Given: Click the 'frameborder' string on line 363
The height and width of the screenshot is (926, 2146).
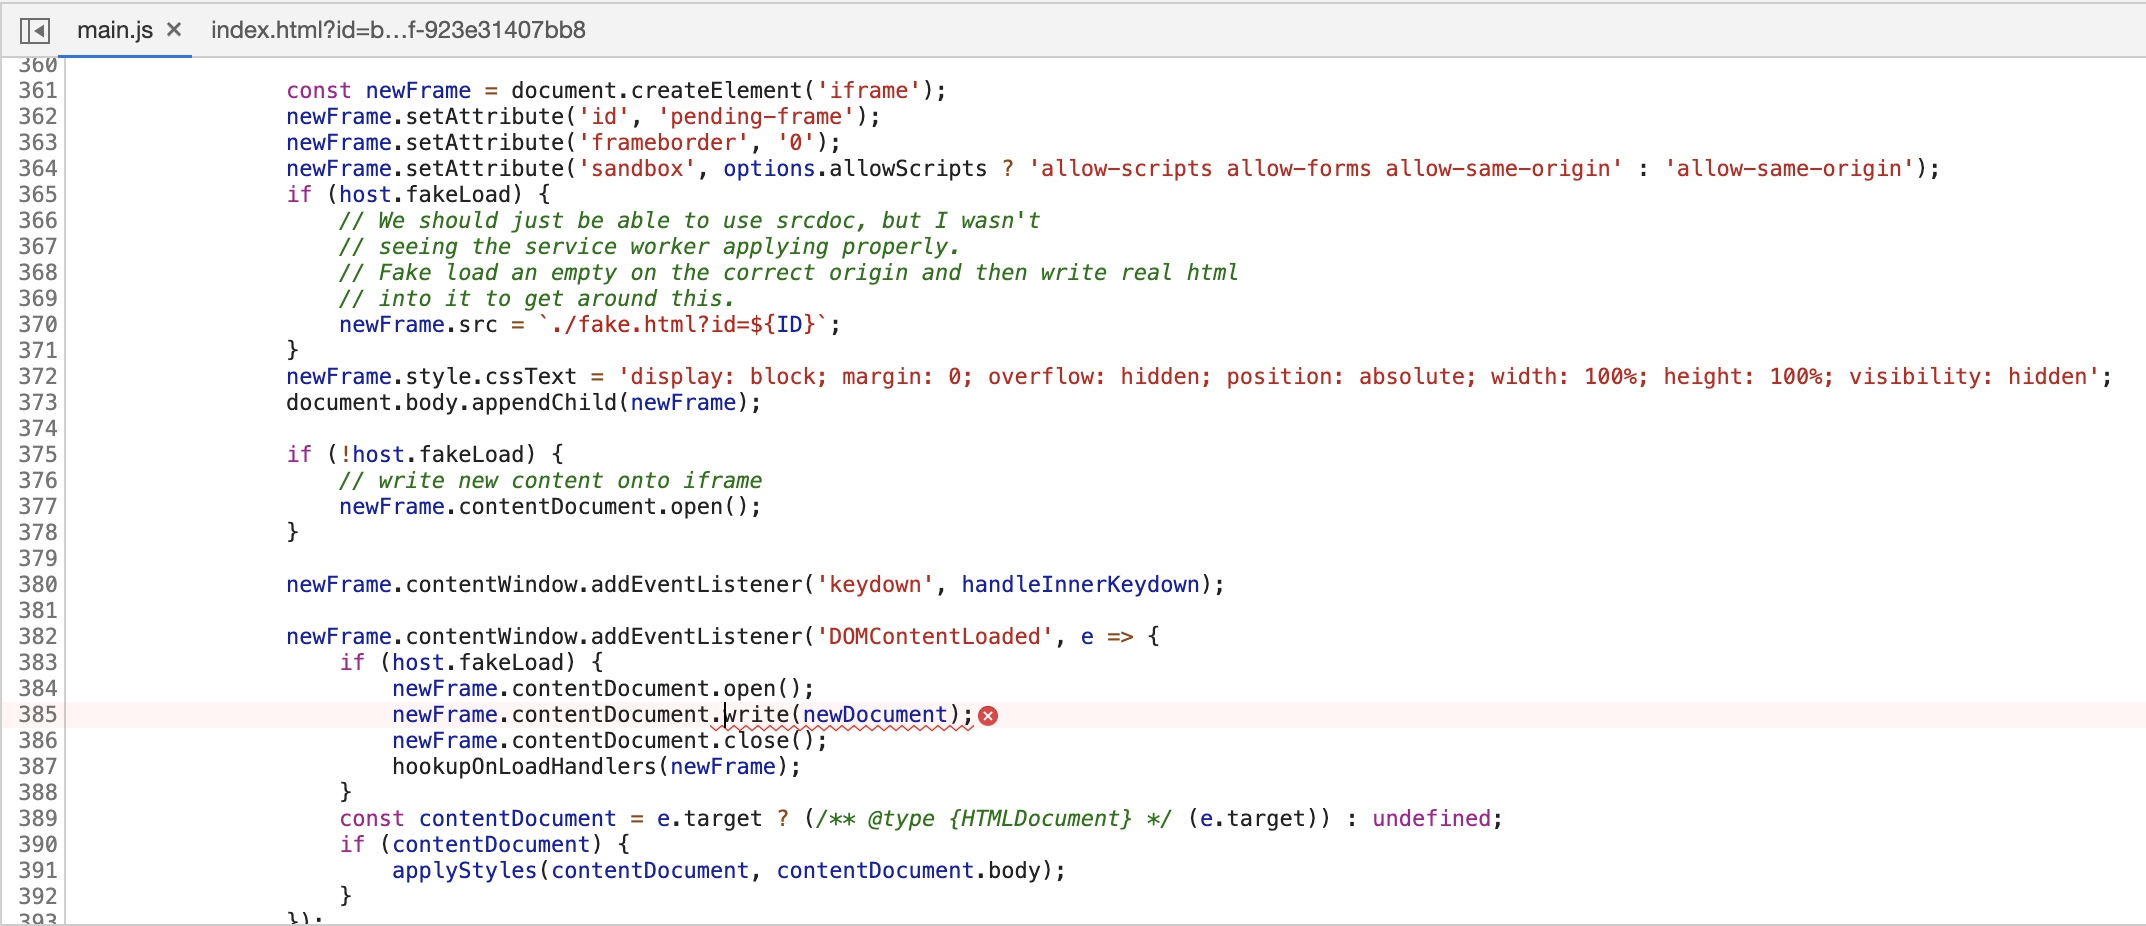Looking at the screenshot, I should 664,142.
